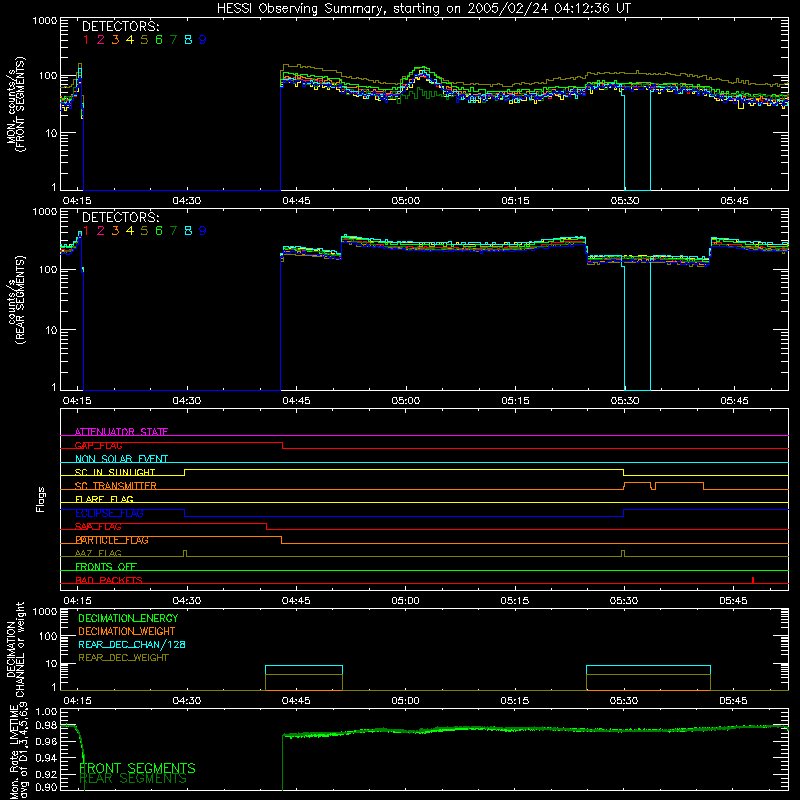The image size is (800, 800).
Task: Click the DECIMATION_WEIGHT legend entry
Action: [x=127, y=631]
